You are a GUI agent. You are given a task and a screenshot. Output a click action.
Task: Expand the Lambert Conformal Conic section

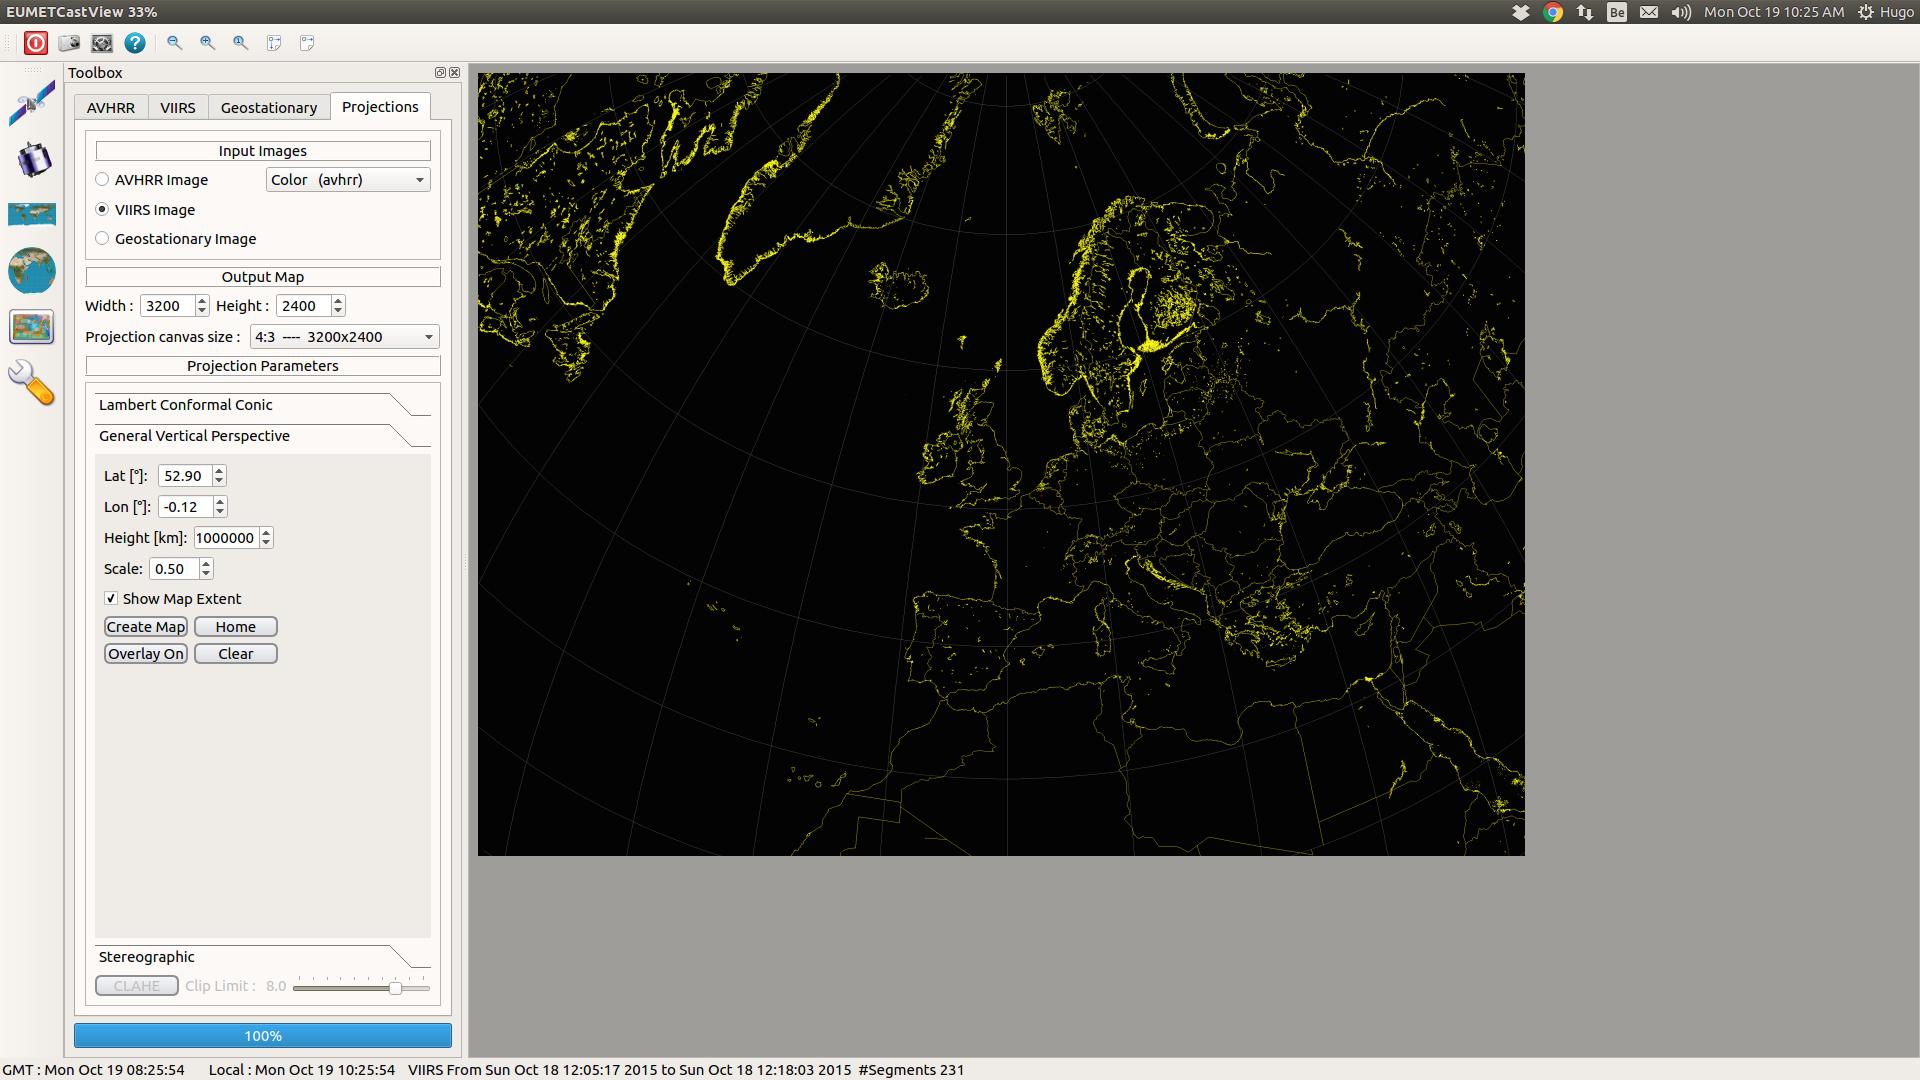point(263,405)
